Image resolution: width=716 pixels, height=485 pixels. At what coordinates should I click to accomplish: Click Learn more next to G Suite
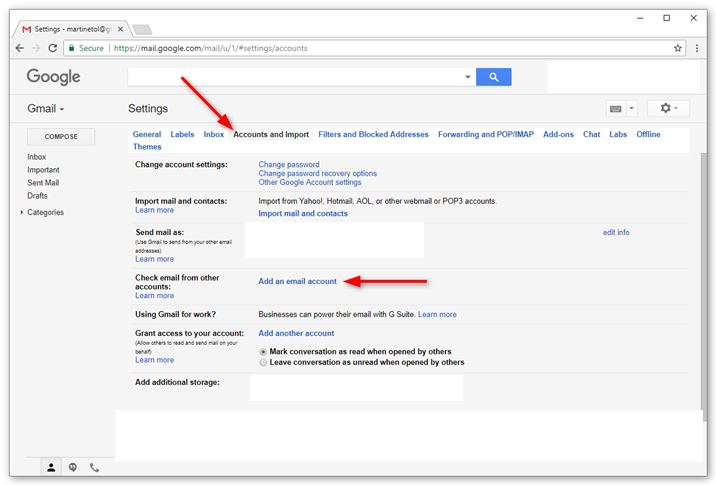[x=437, y=314]
